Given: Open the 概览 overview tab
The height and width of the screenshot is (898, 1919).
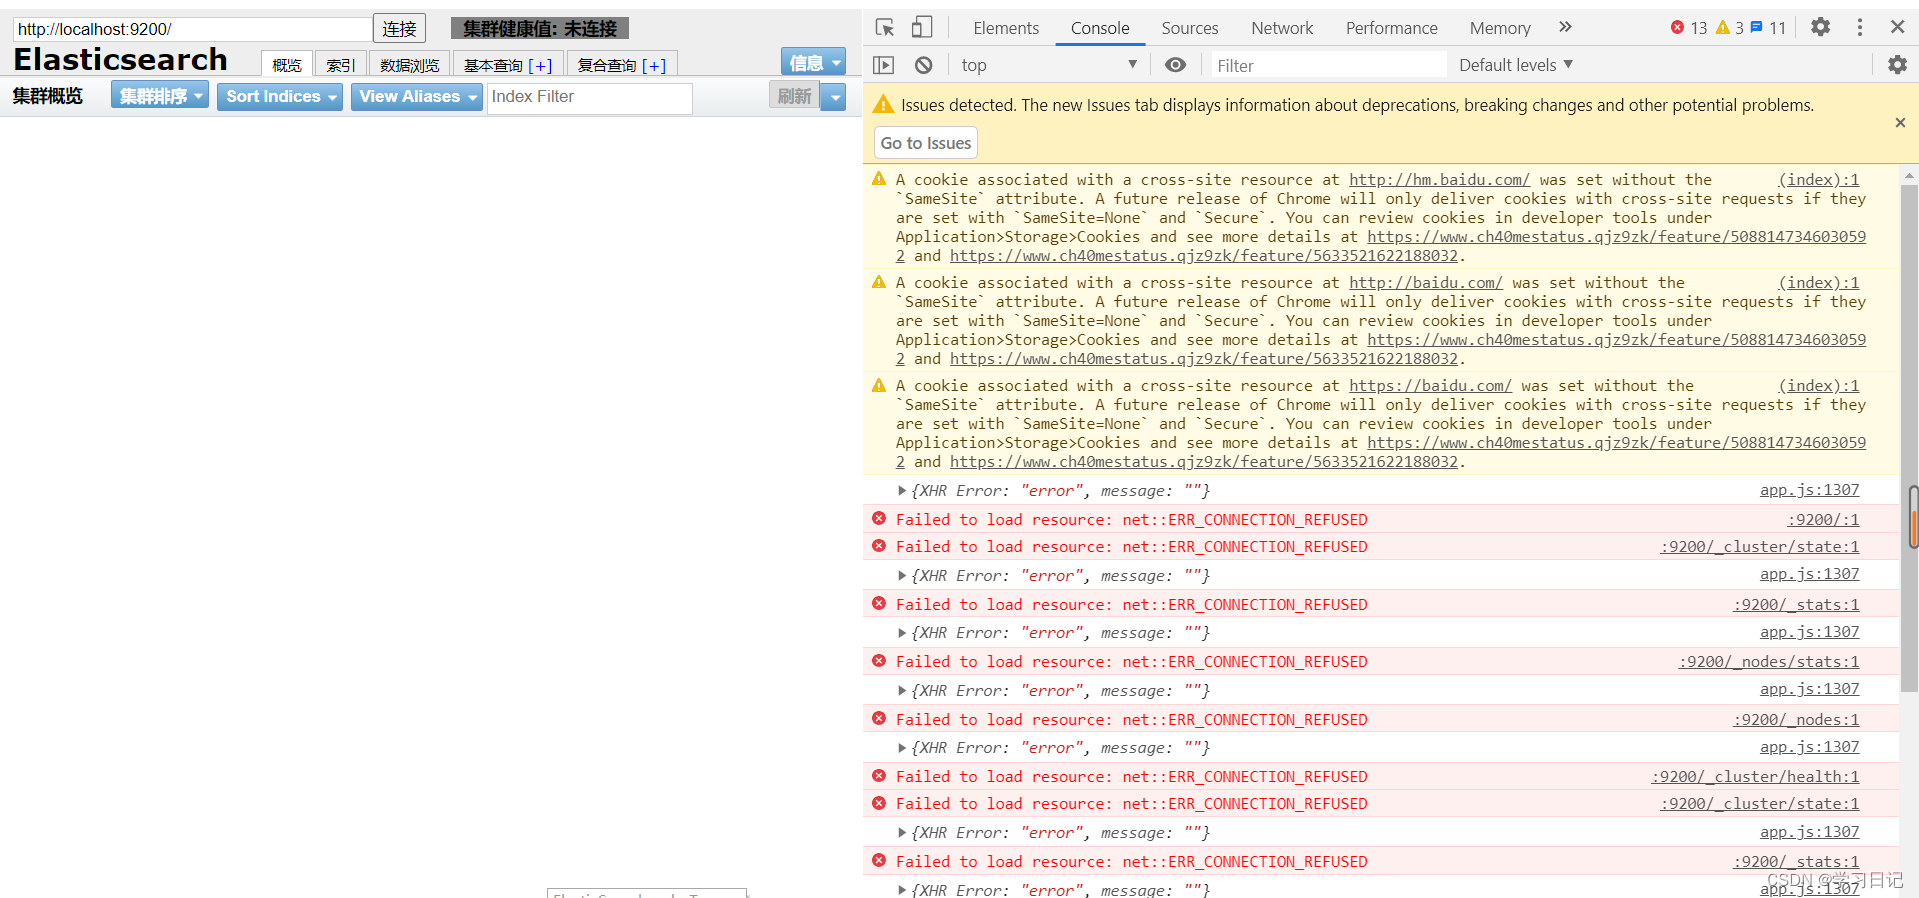Looking at the screenshot, I should pyautogui.click(x=287, y=64).
